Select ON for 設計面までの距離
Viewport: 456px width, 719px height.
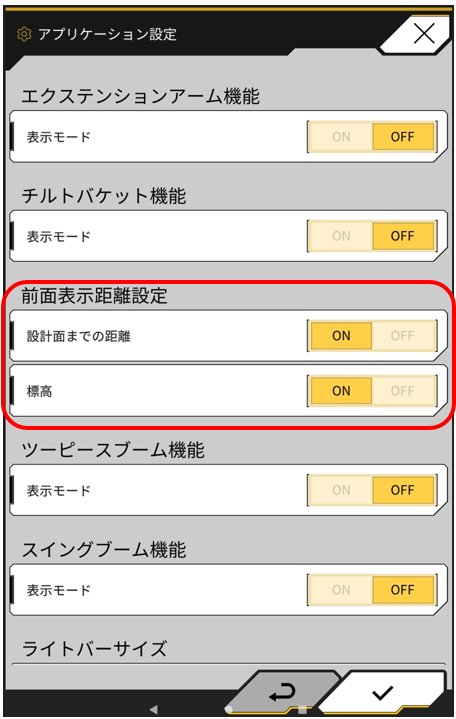pyautogui.click(x=341, y=336)
